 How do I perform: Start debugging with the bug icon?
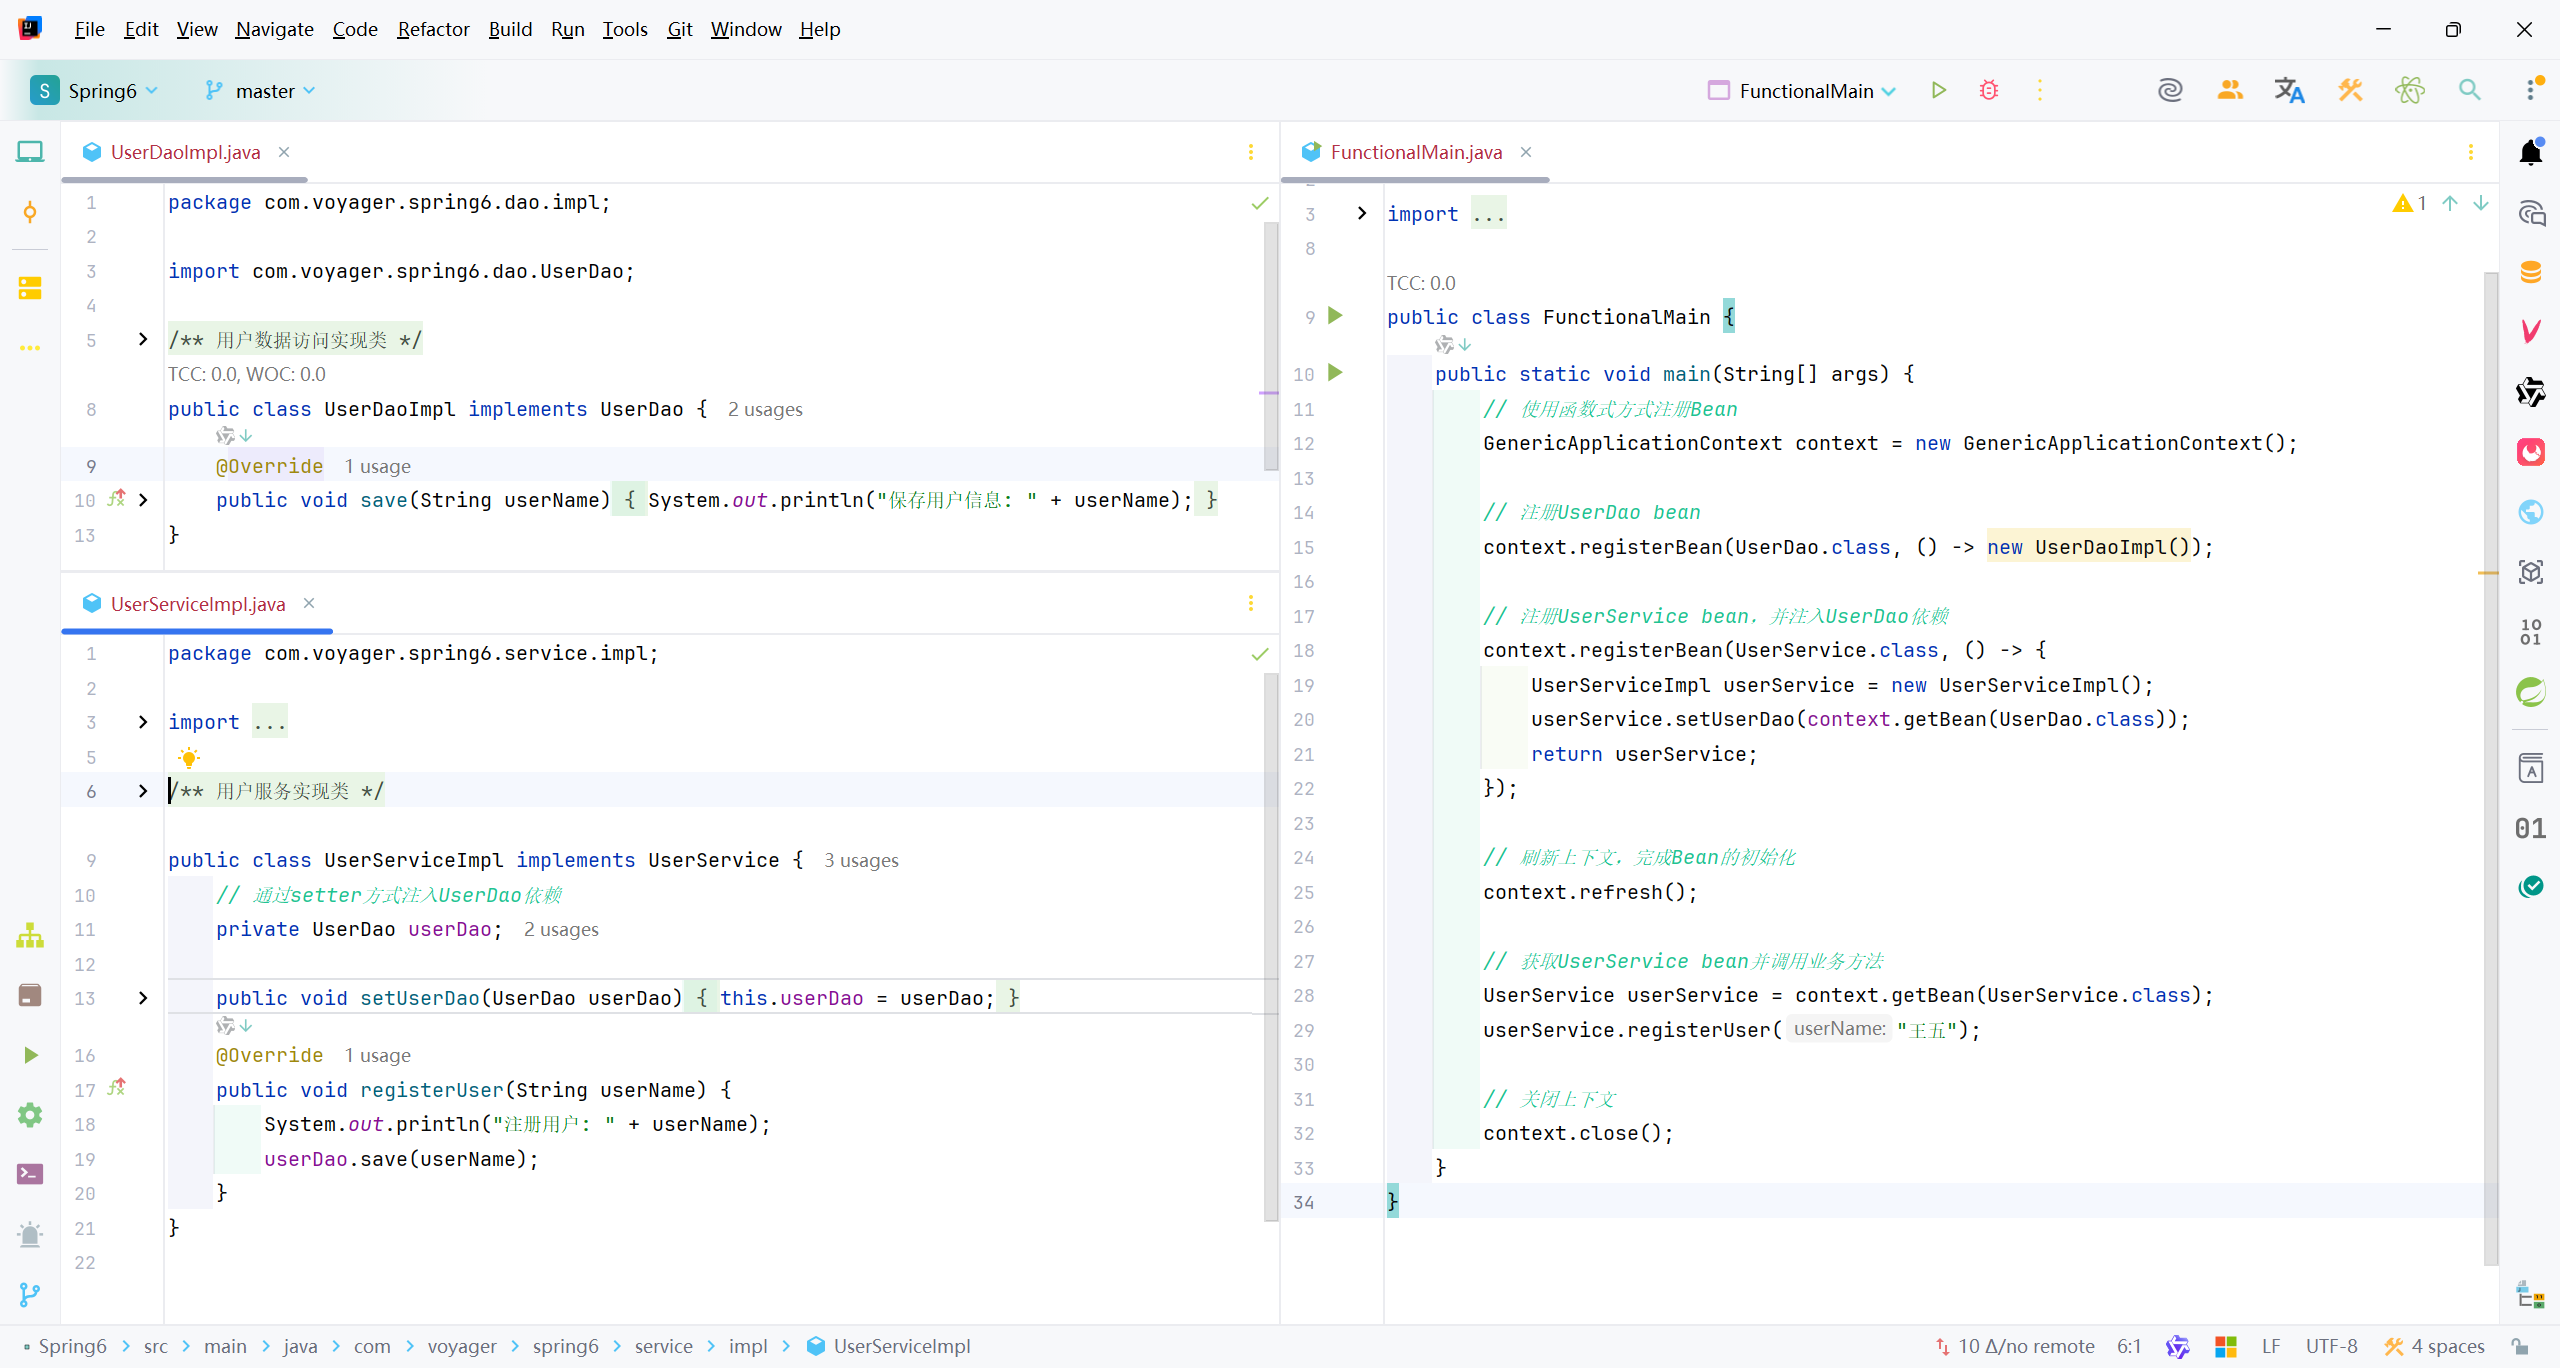point(1988,91)
